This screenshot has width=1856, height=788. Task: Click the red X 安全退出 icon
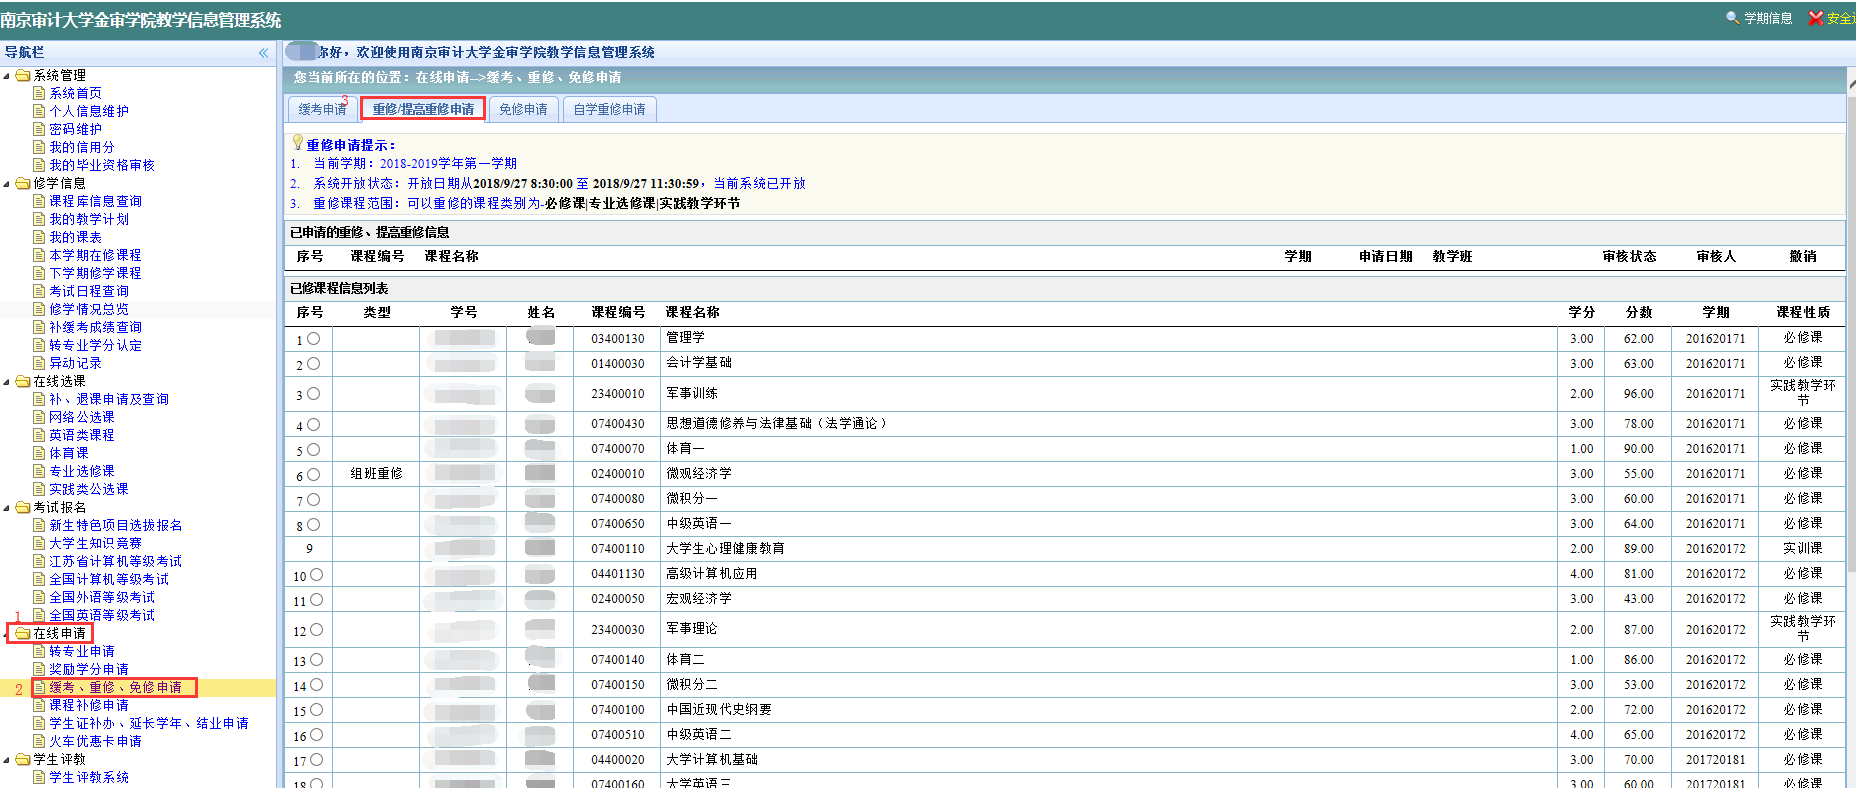point(1815,18)
